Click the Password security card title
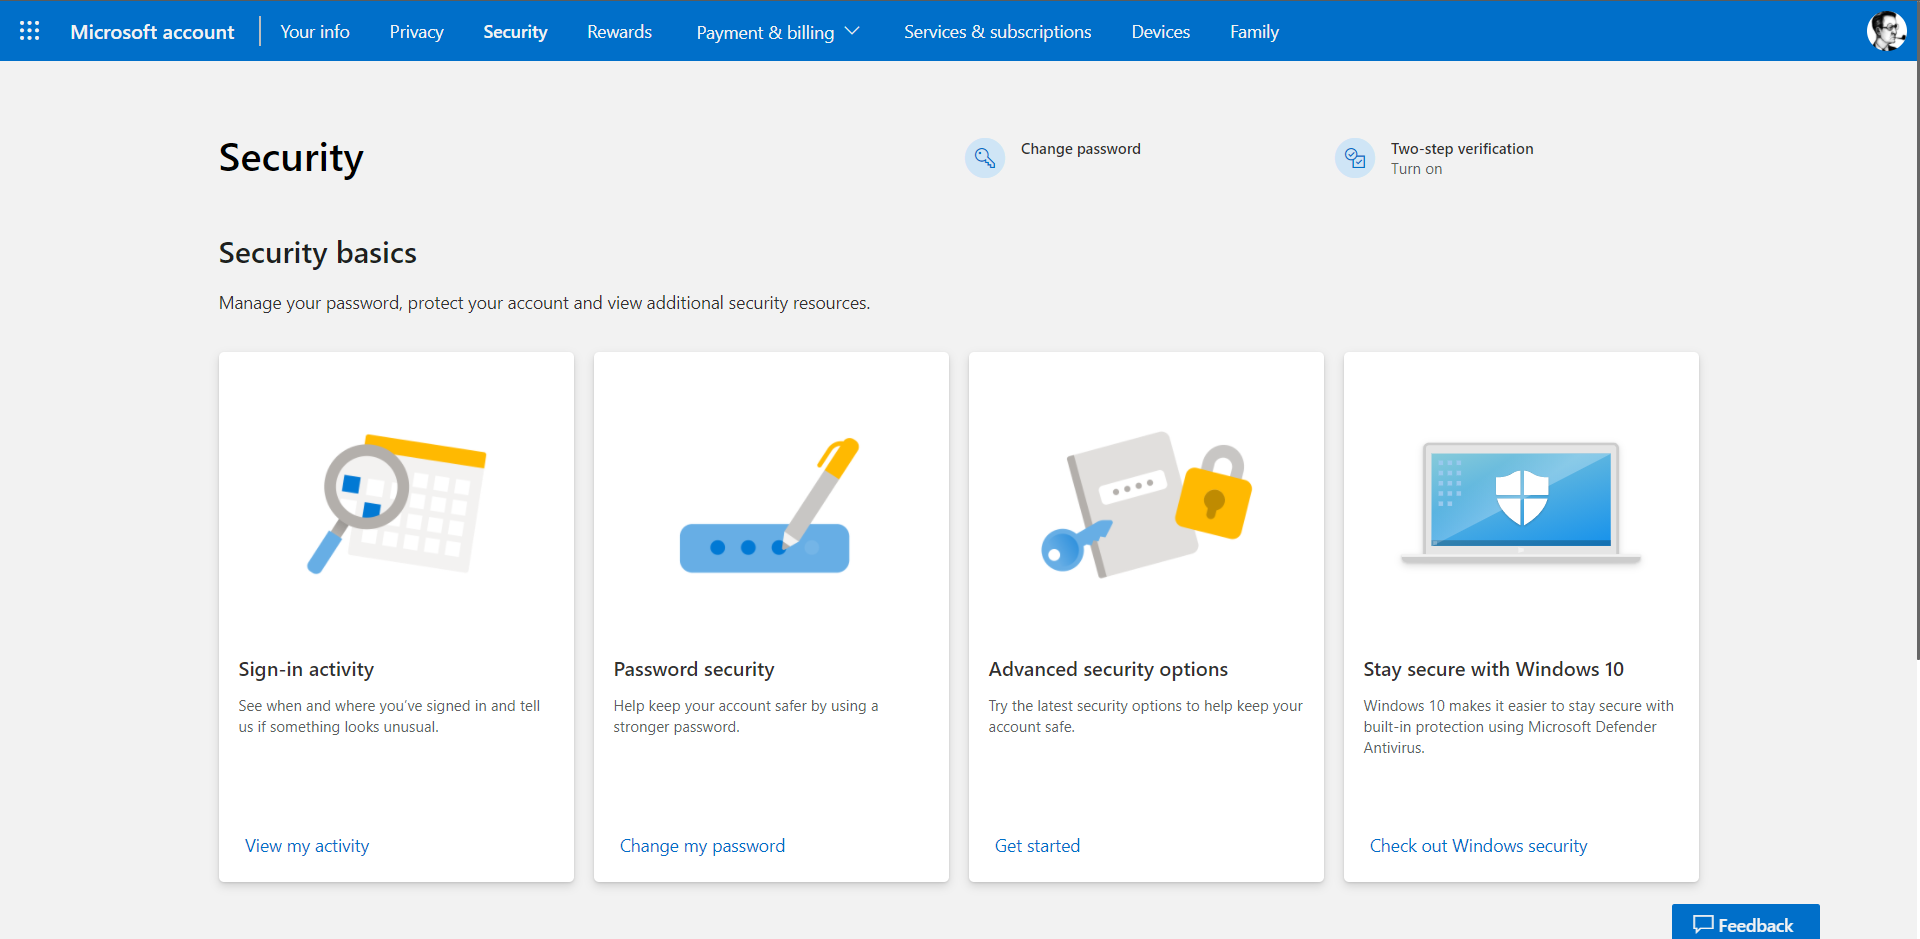 coord(694,669)
